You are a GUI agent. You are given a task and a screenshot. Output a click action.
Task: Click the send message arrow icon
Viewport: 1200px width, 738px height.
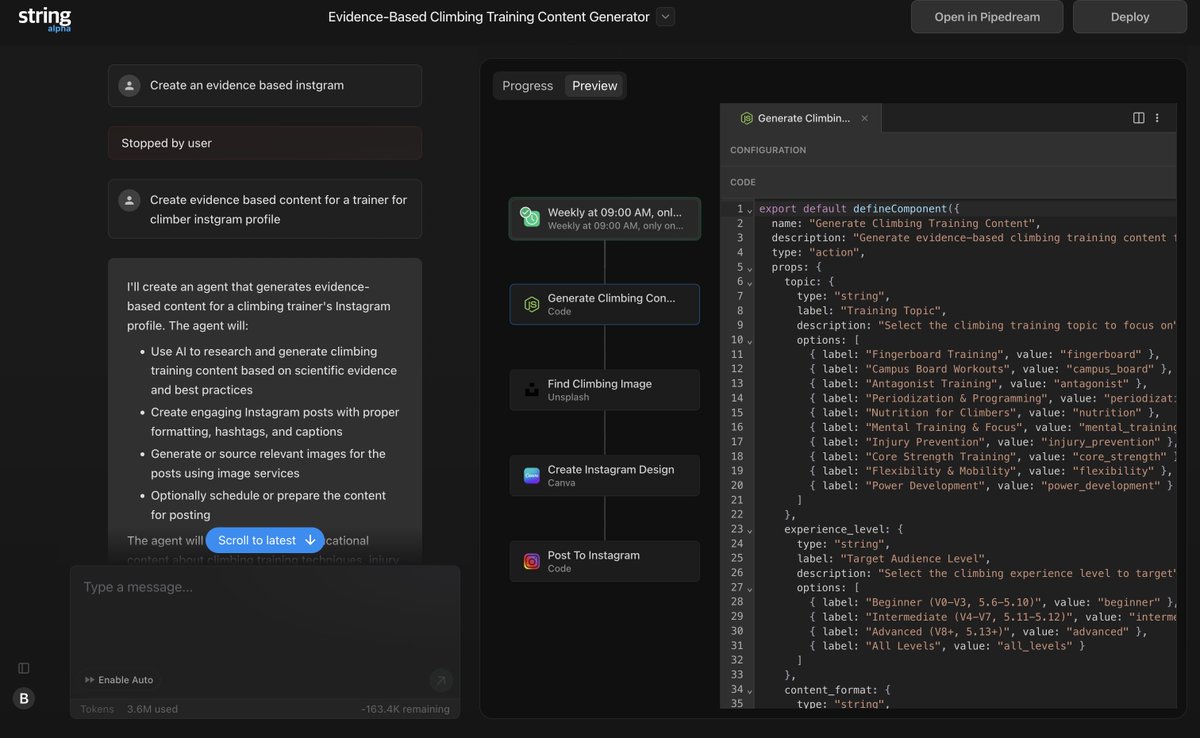pyautogui.click(x=440, y=681)
